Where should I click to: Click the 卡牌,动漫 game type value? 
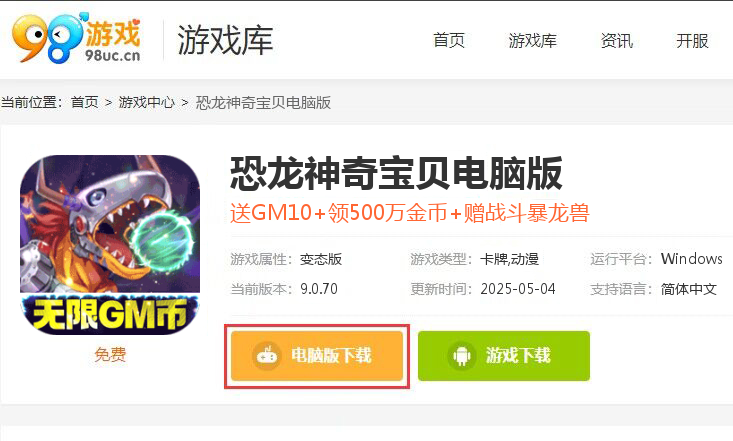[x=510, y=259]
